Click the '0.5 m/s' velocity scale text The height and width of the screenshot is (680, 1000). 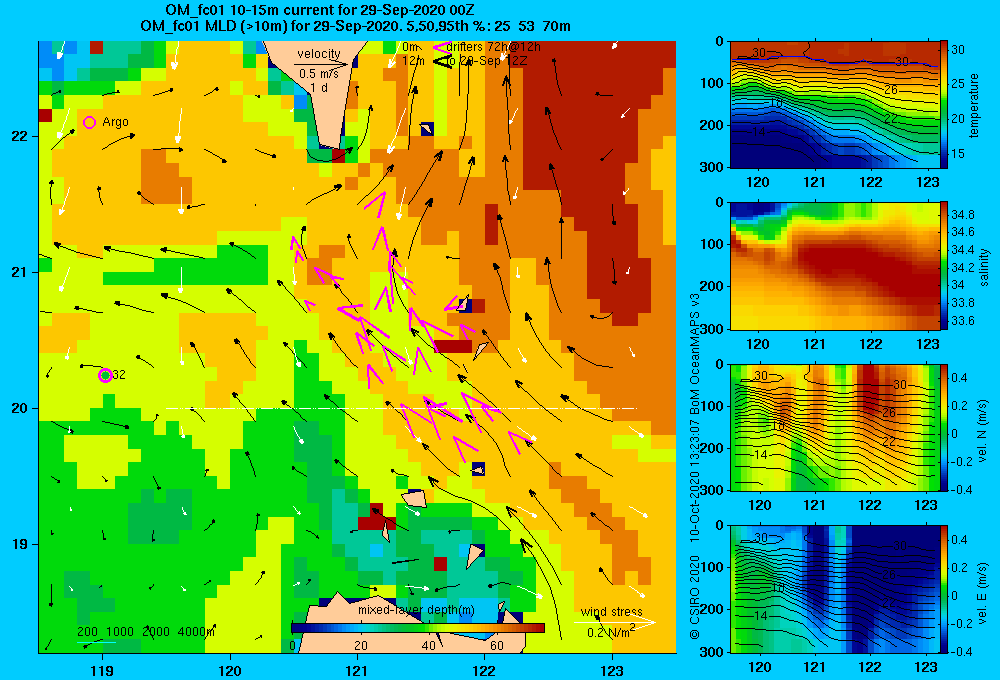click(318, 75)
